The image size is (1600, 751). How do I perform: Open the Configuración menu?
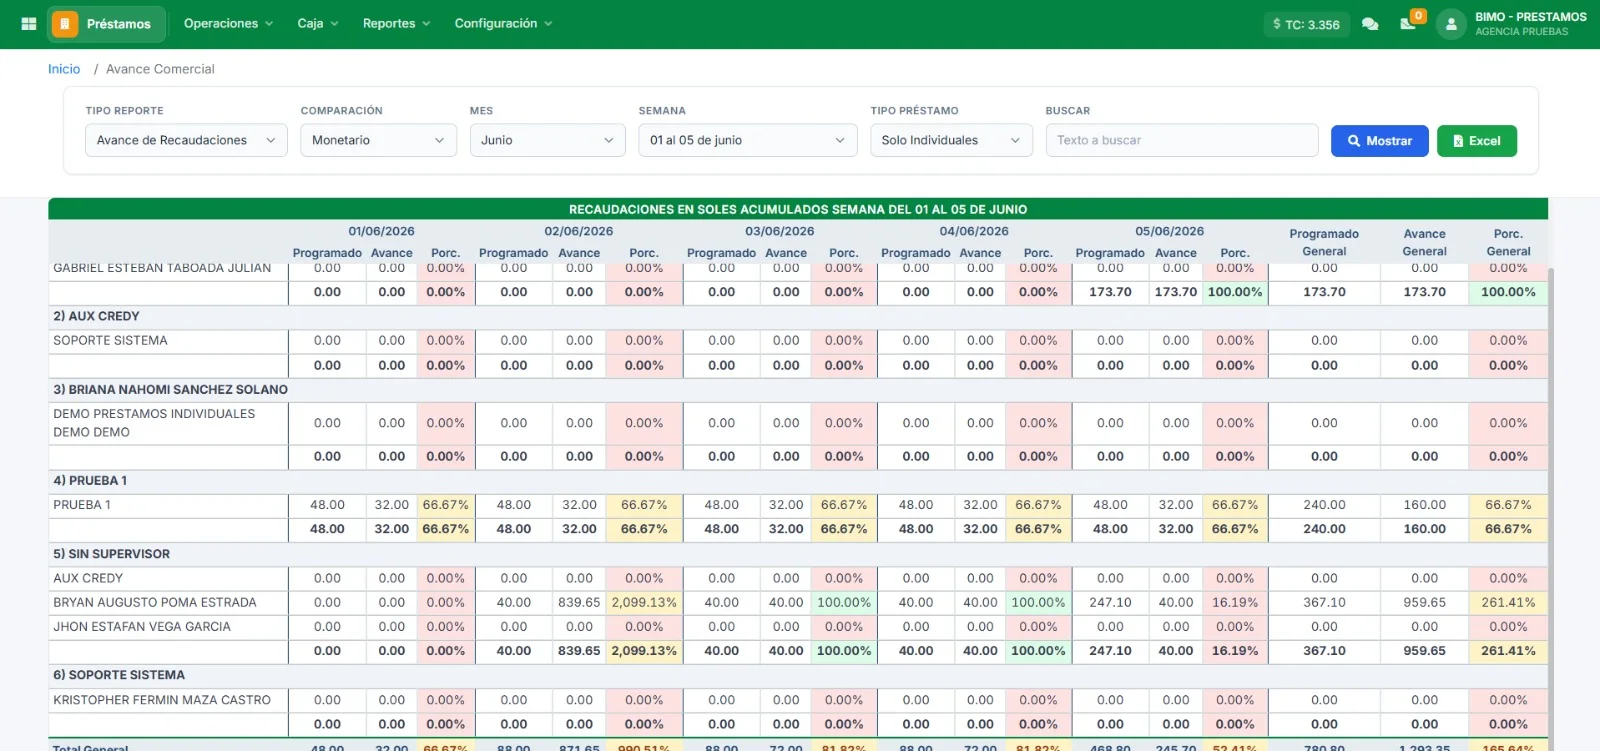coord(503,24)
